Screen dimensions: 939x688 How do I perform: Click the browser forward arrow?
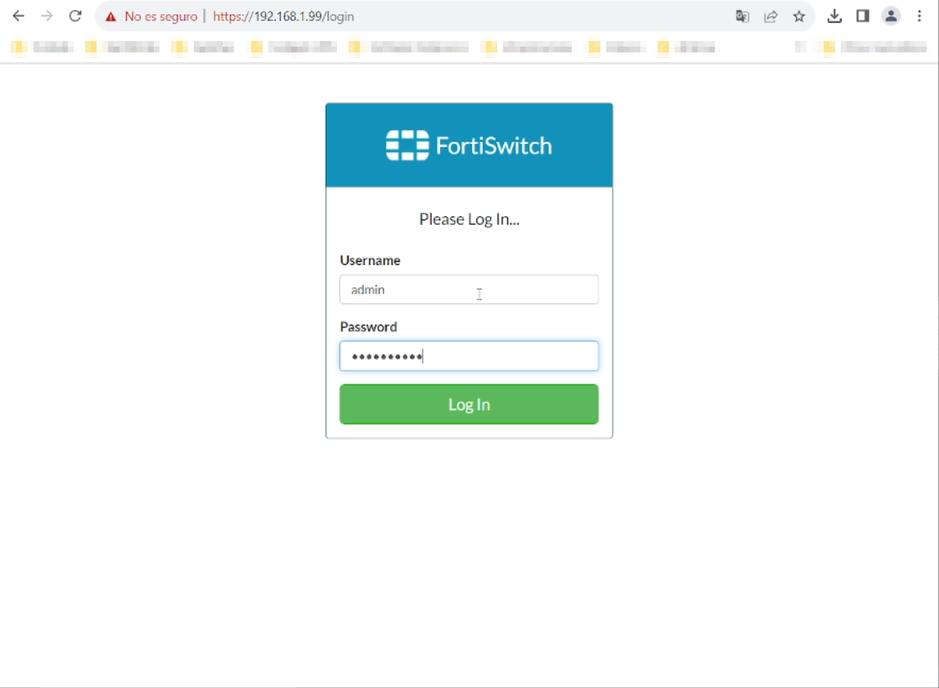pos(47,16)
